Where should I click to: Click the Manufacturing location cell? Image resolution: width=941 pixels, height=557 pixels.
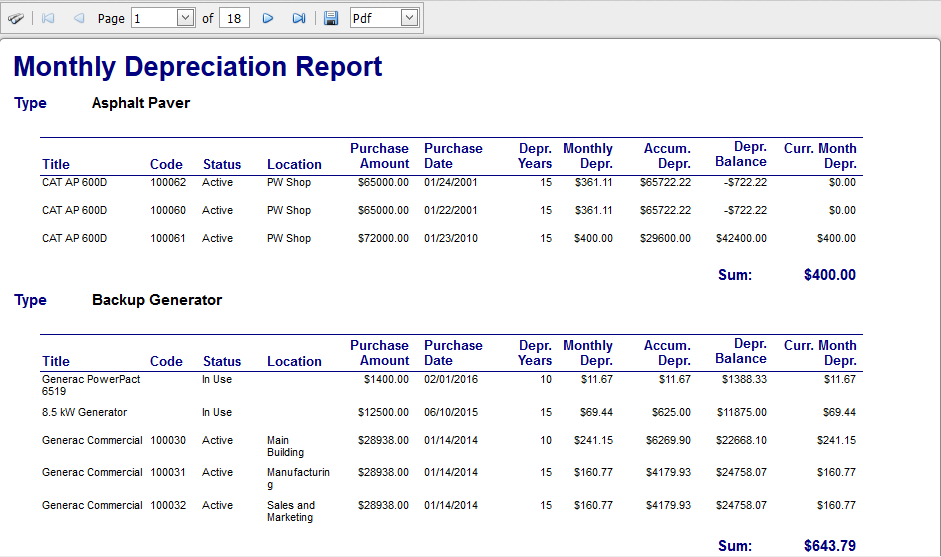(298, 479)
